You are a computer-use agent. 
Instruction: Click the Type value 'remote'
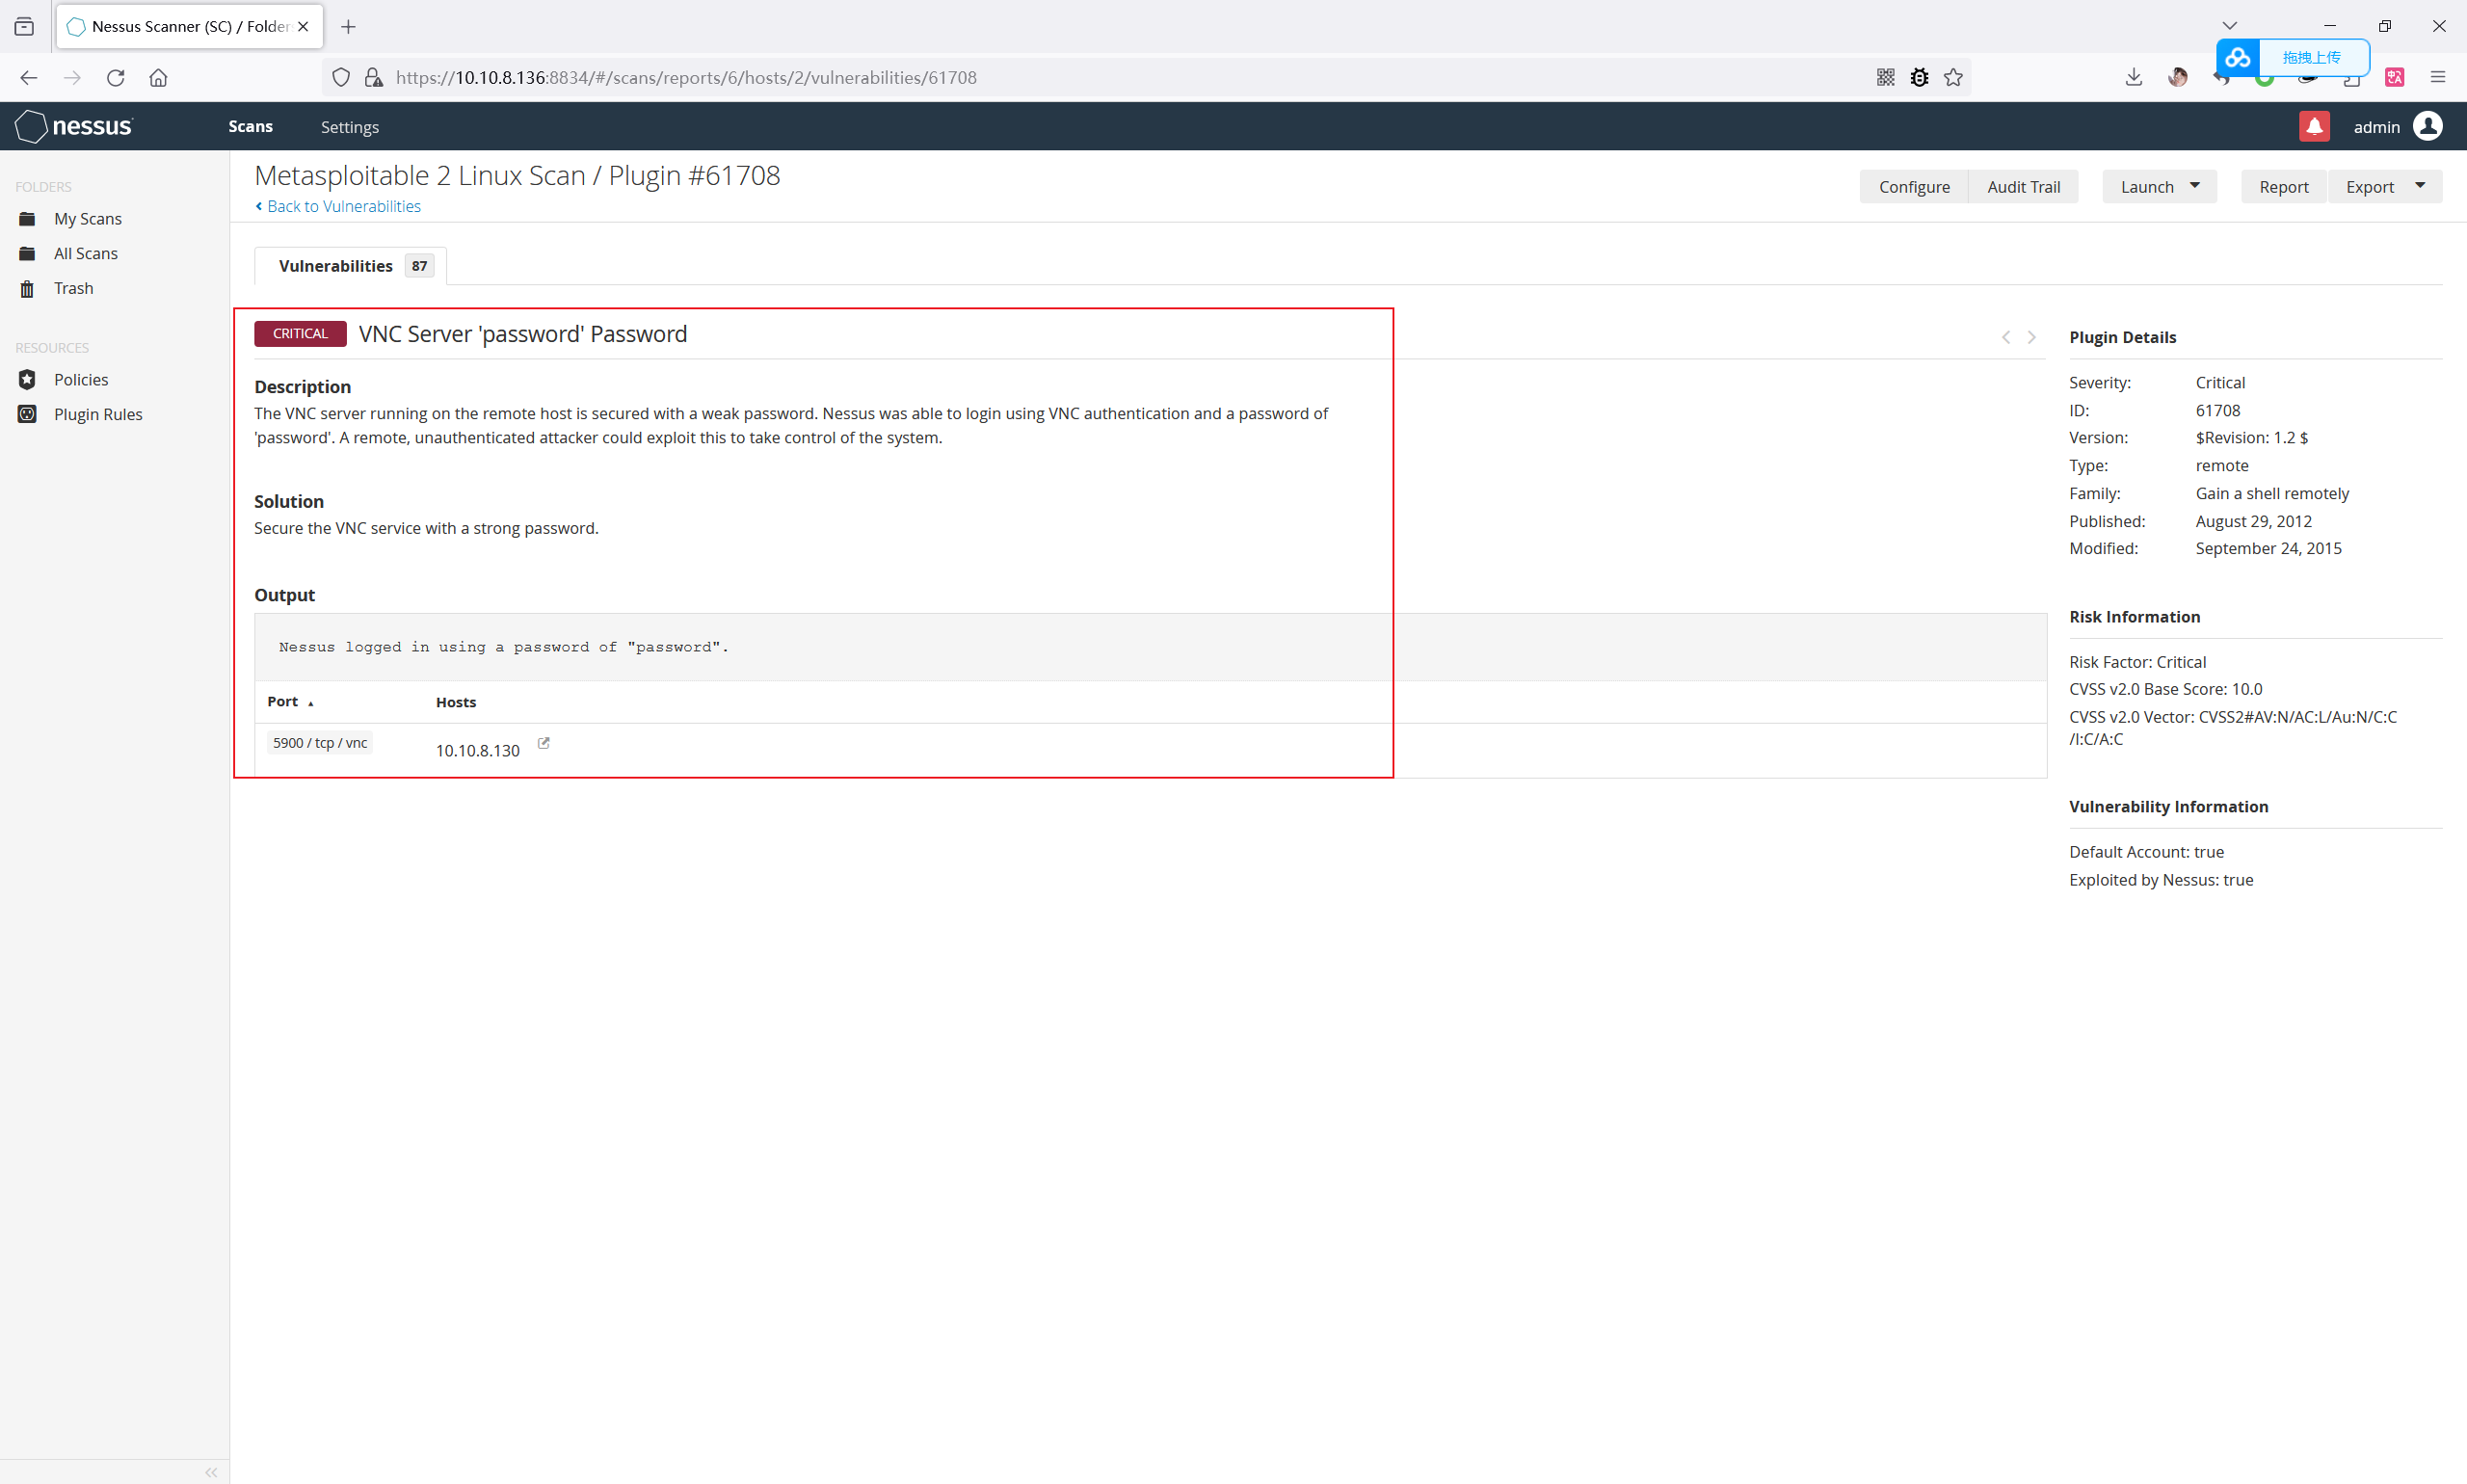[2222, 465]
